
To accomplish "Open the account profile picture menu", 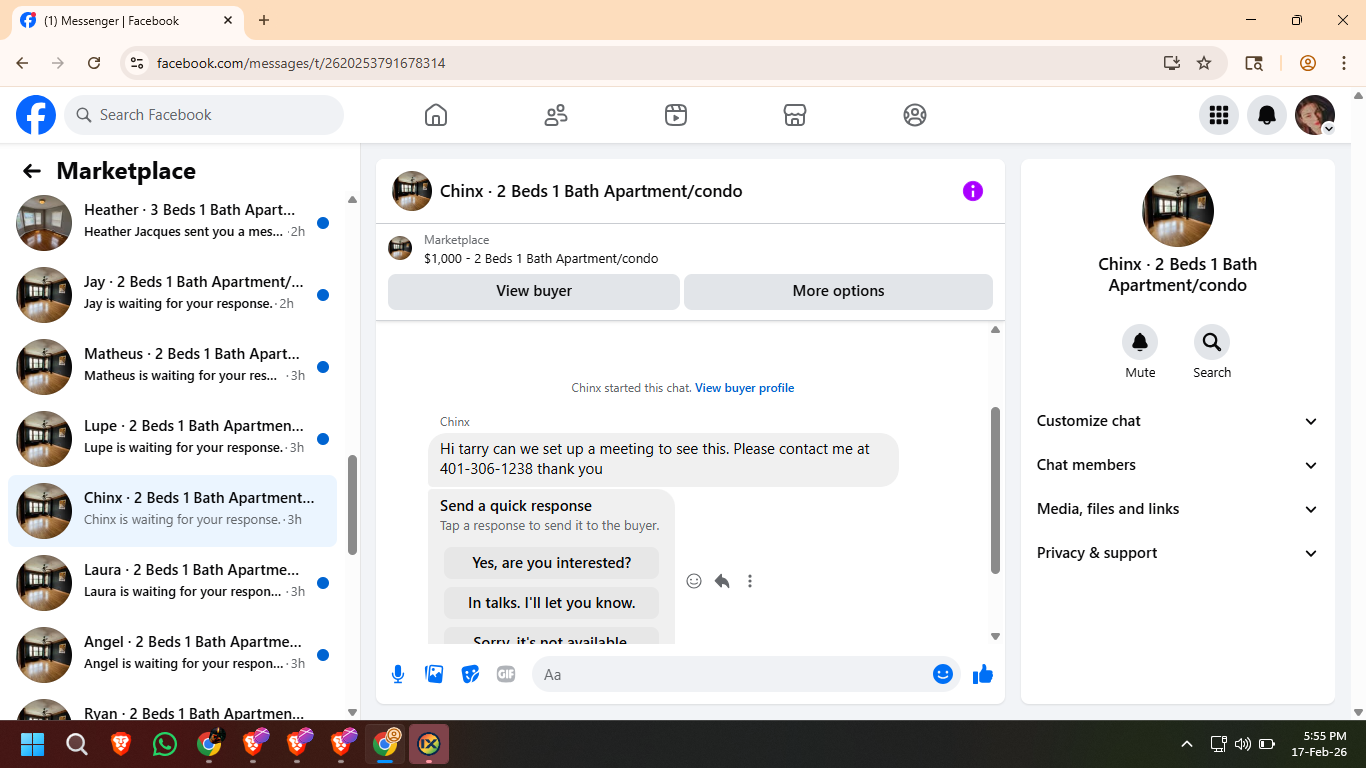I will [x=1315, y=115].
